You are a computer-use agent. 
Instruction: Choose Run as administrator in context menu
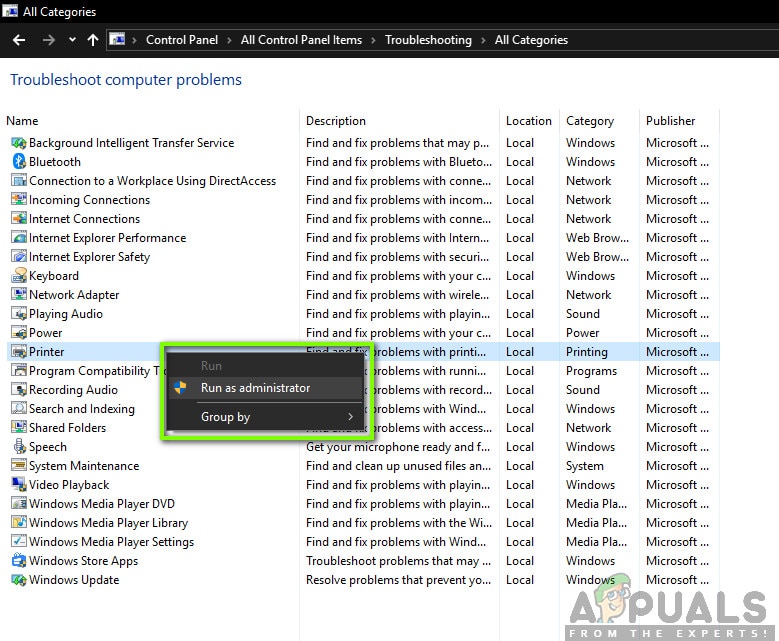255,388
